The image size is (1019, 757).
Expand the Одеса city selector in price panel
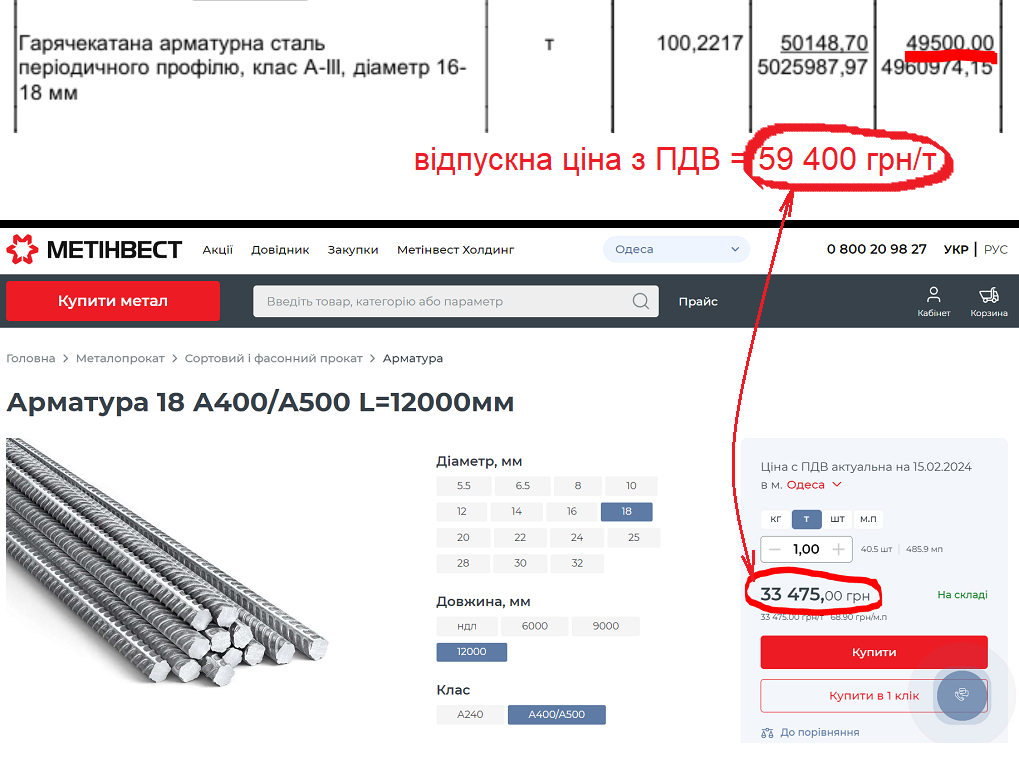point(814,485)
